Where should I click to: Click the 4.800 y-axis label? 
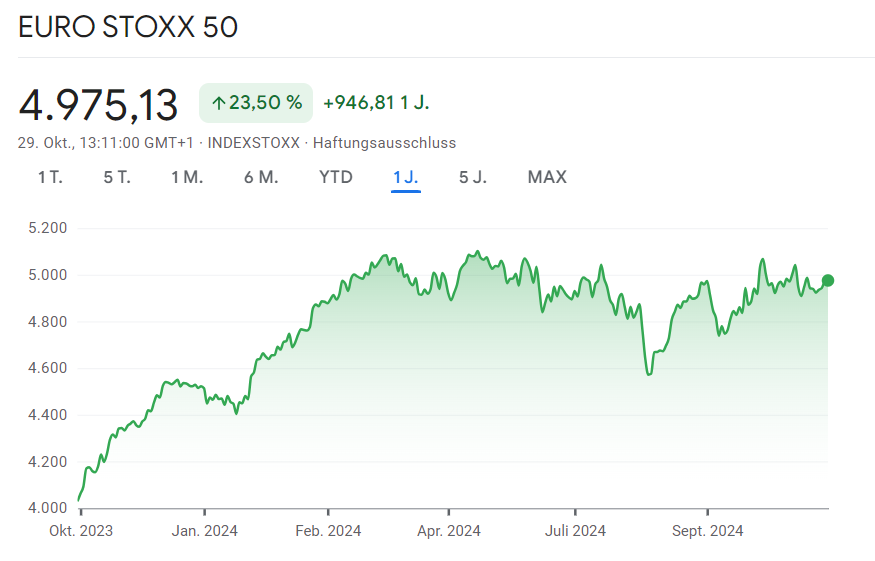(x=47, y=322)
